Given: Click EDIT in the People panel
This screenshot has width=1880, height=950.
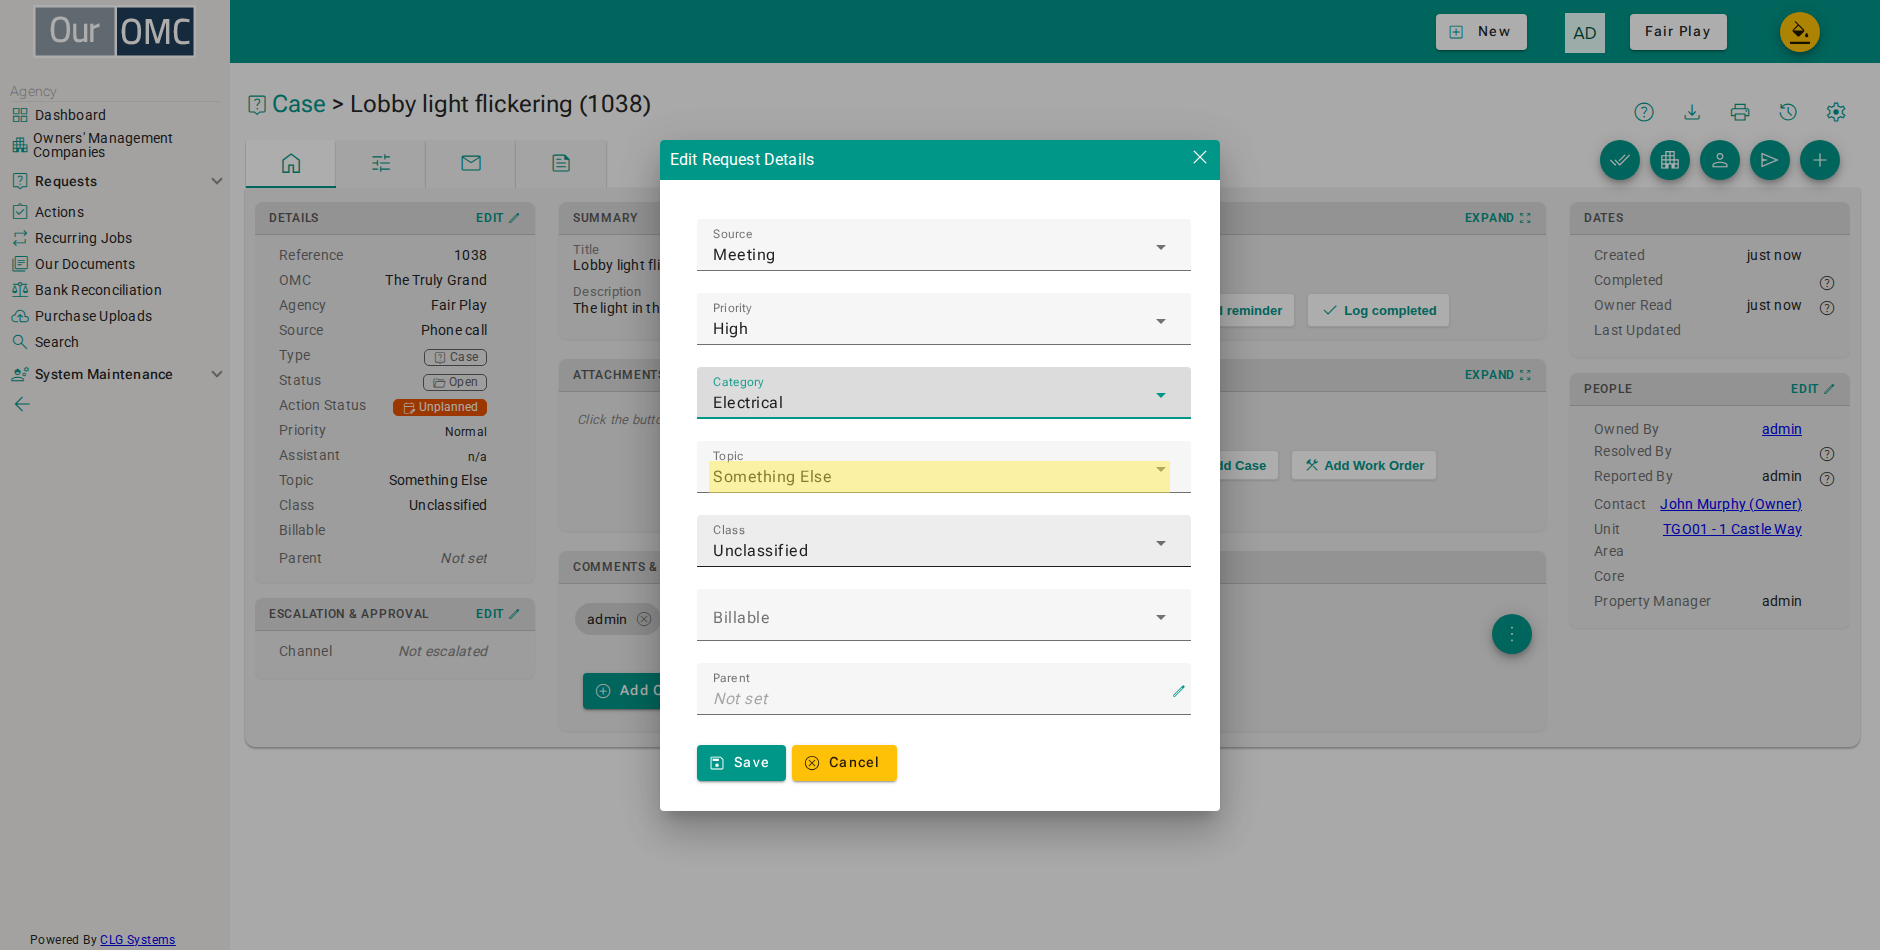Looking at the screenshot, I should pyautogui.click(x=1812, y=389).
